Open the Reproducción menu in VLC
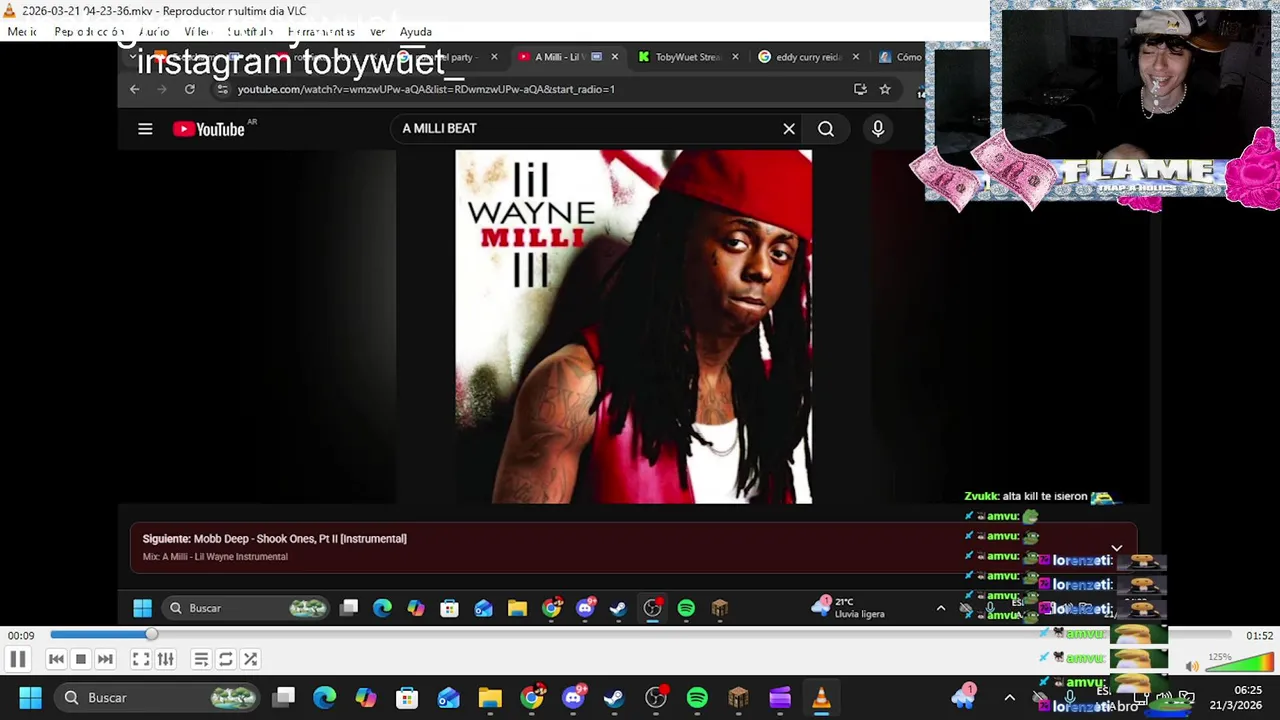This screenshot has height=720, width=1280. (89, 32)
